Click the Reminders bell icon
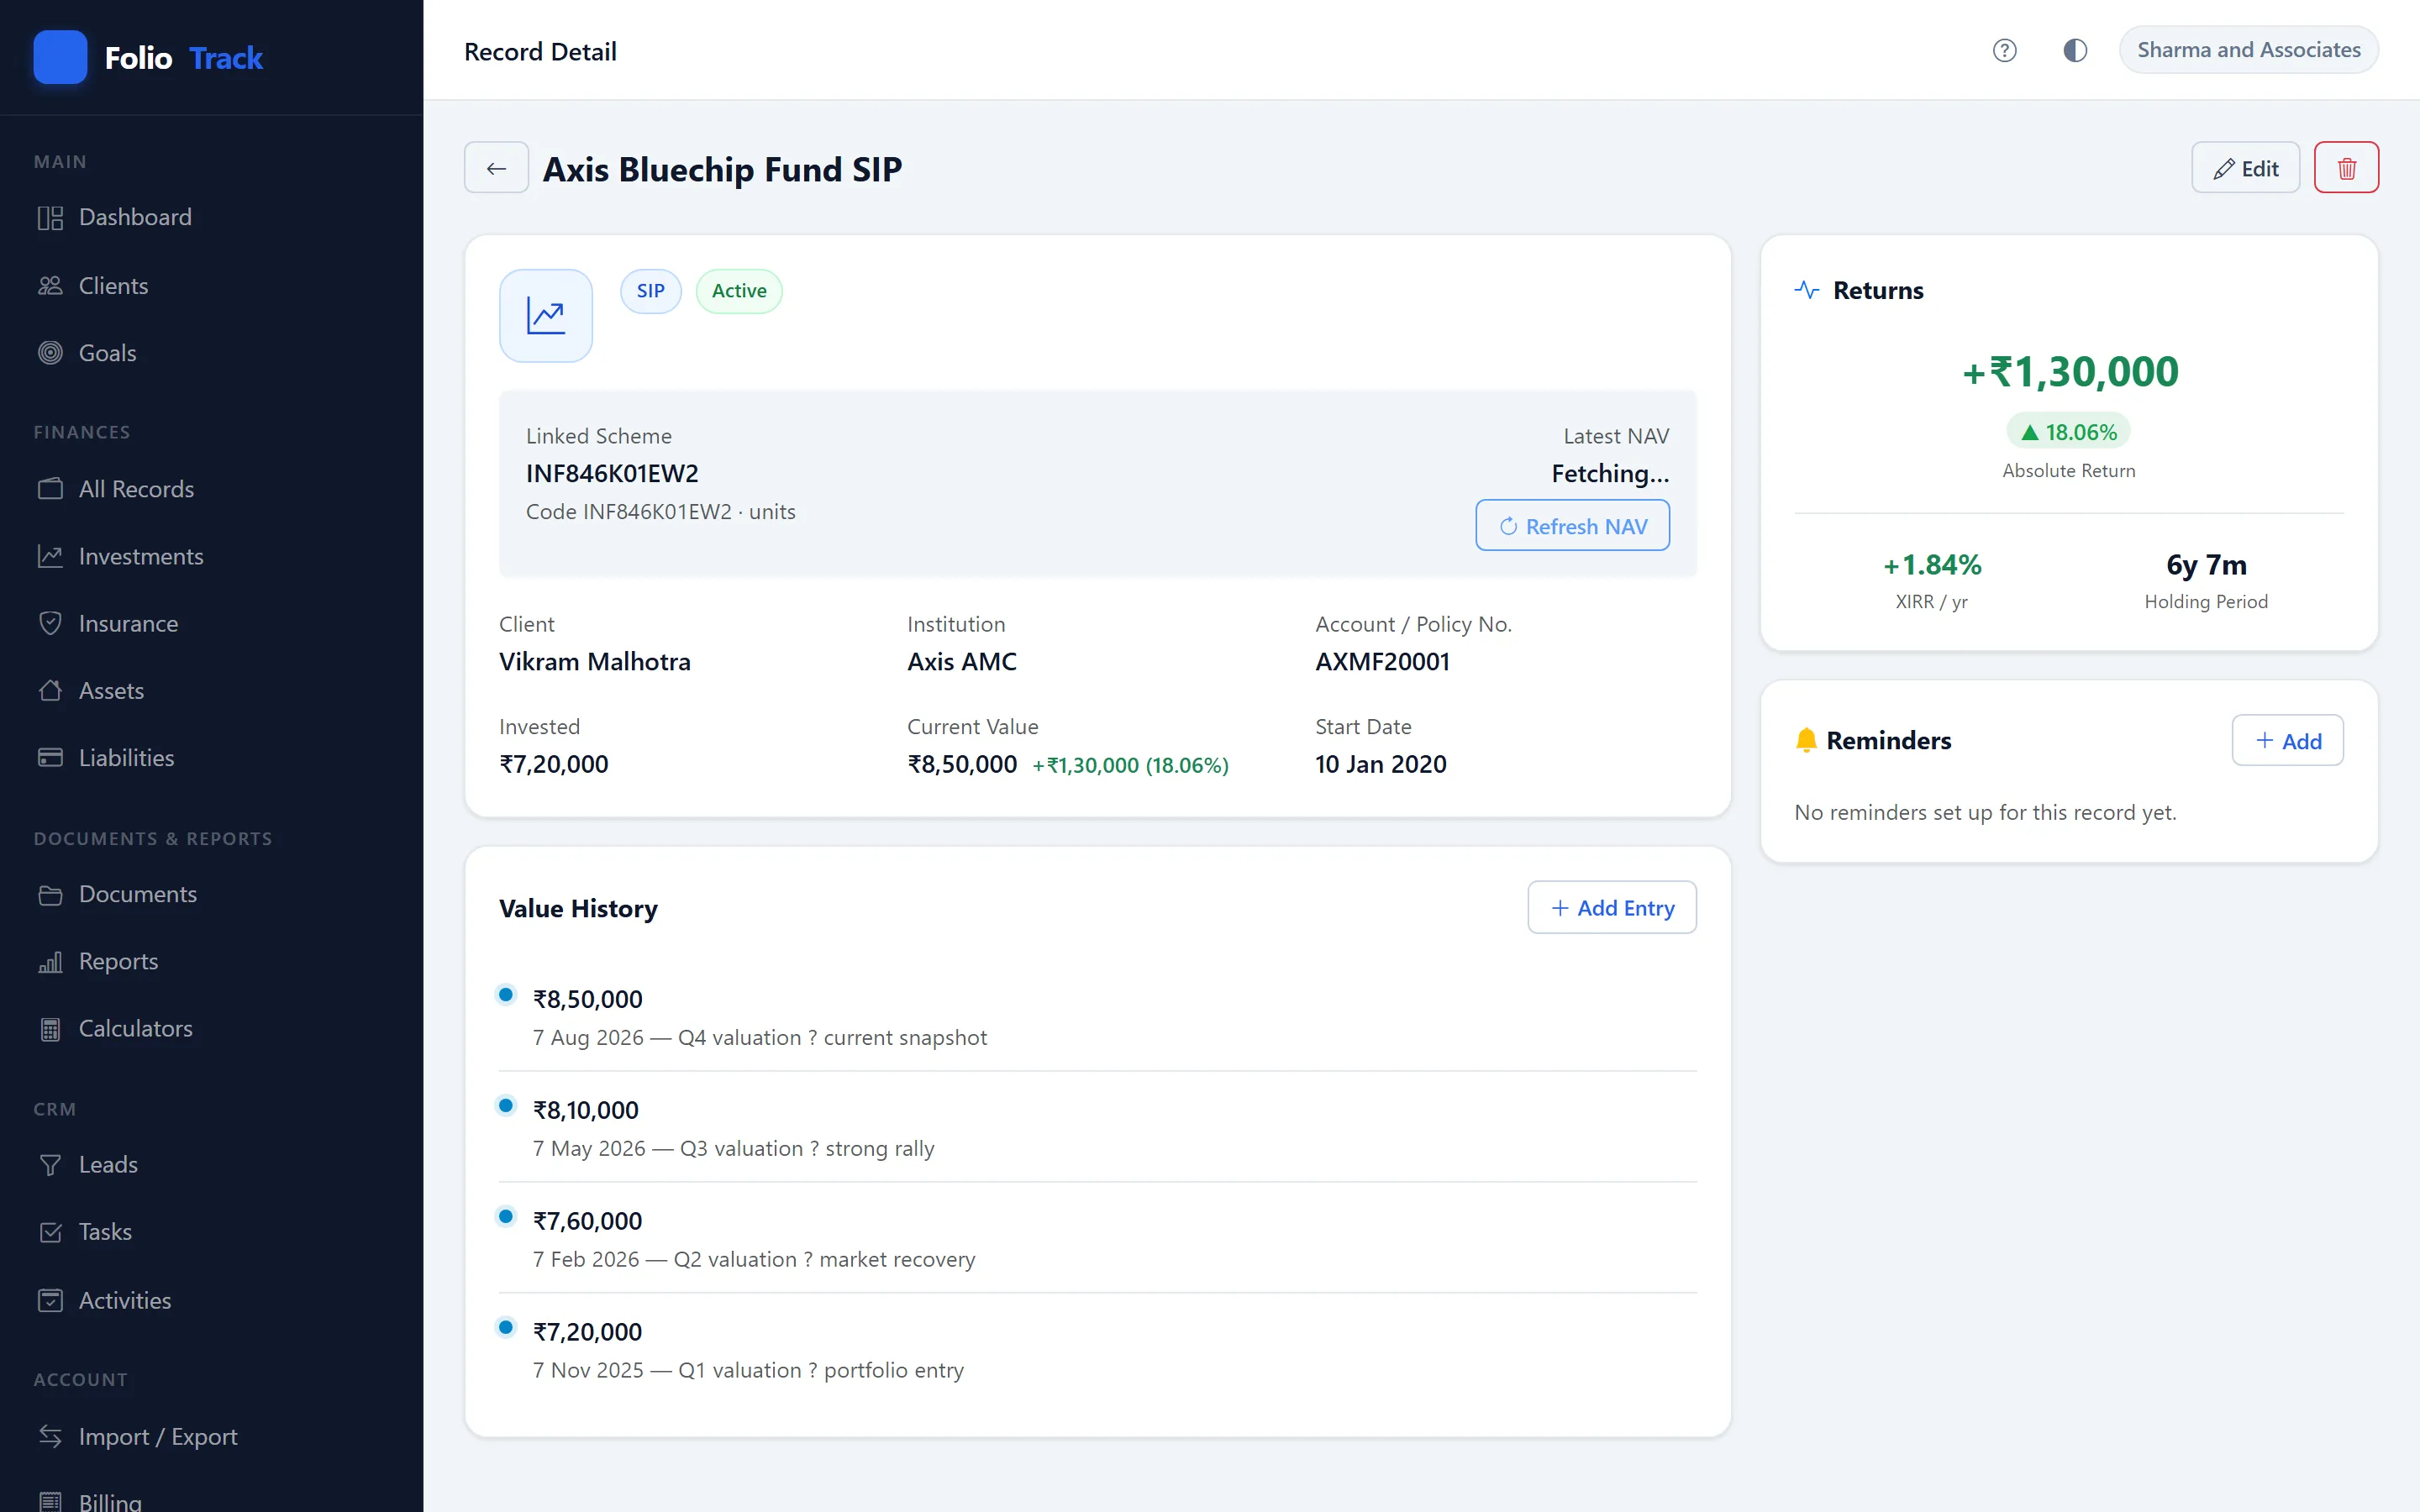Screen dimensions: 2420x1512 [x=1806, y=740]
